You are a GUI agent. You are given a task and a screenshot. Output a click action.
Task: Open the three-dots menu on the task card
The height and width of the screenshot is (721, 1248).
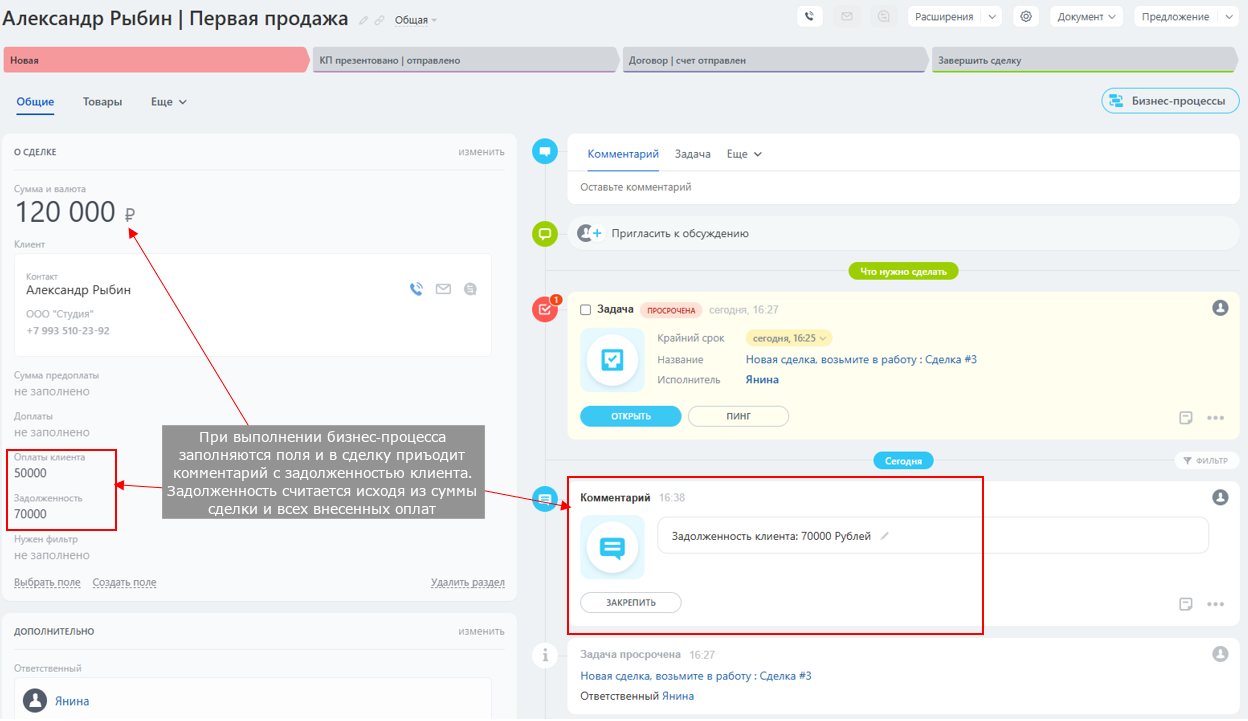1216,418
